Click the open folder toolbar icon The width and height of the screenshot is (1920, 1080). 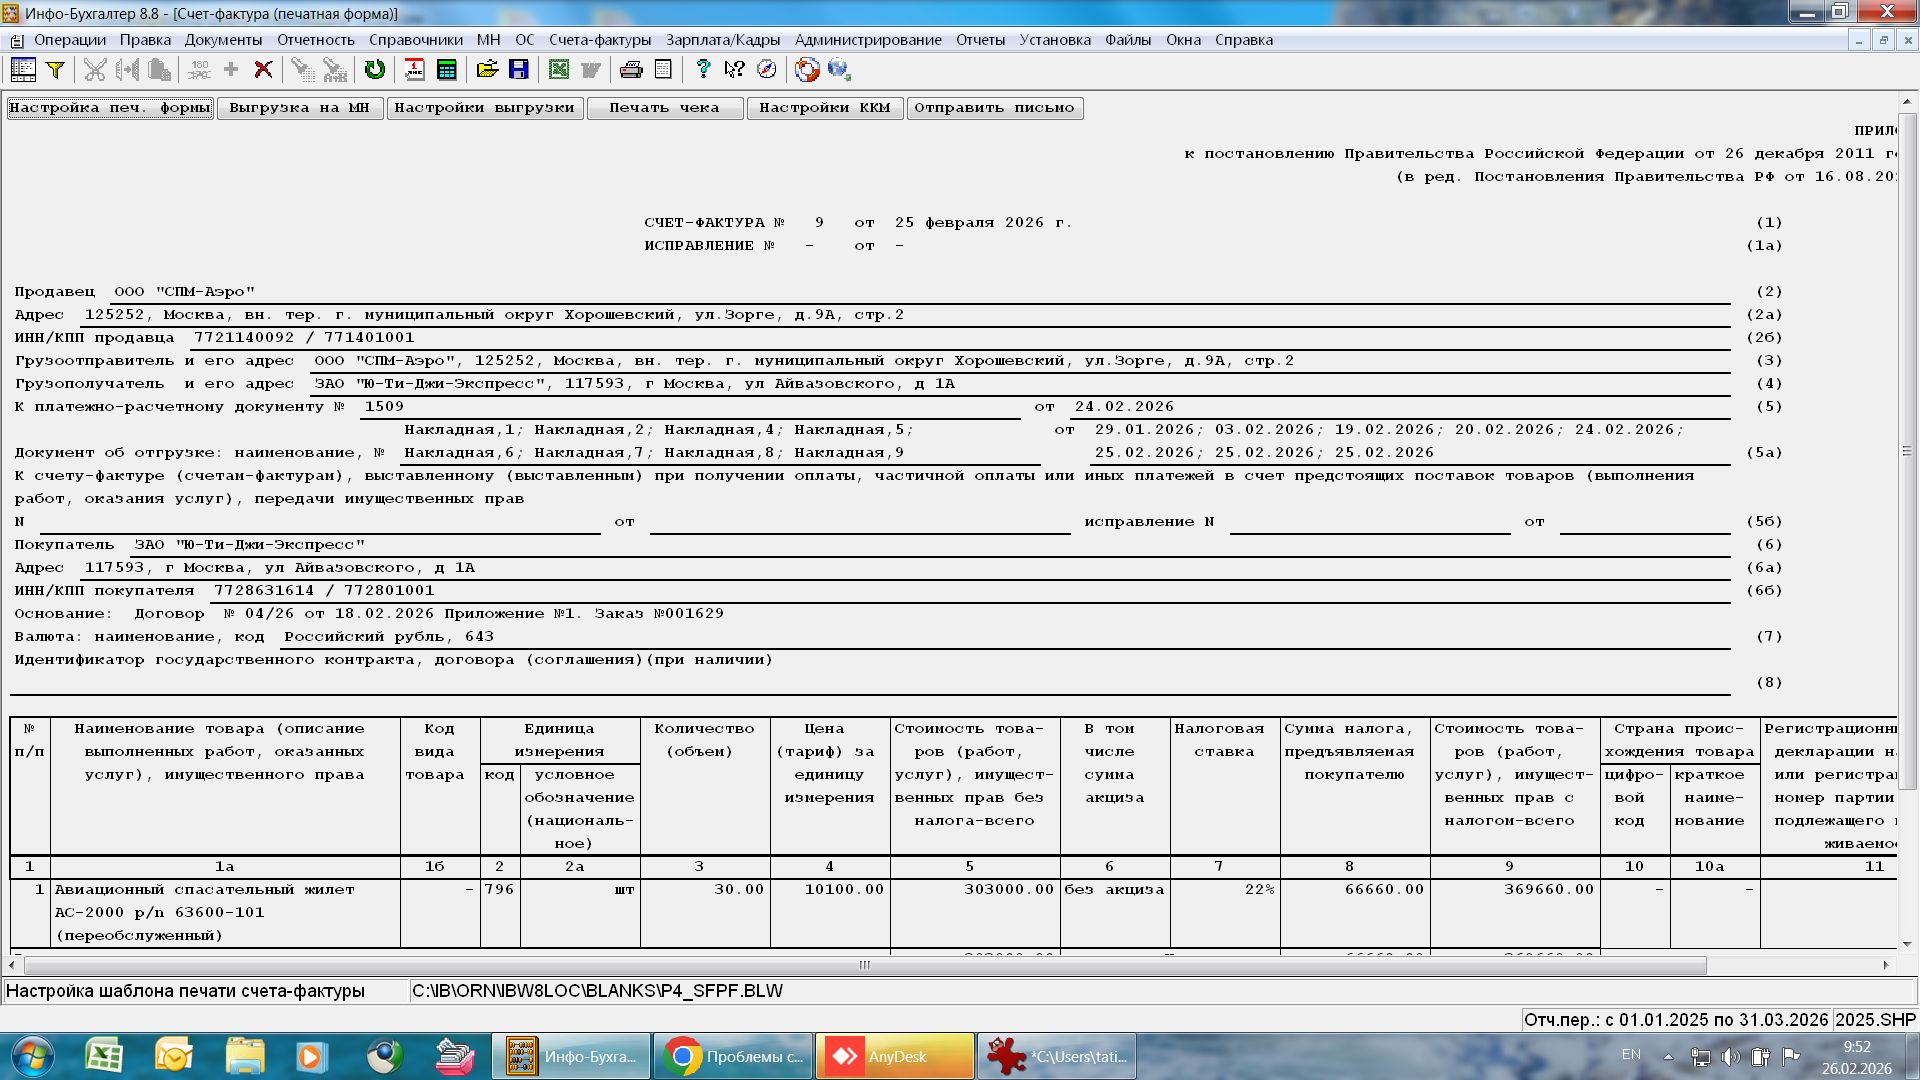[487, 69]
